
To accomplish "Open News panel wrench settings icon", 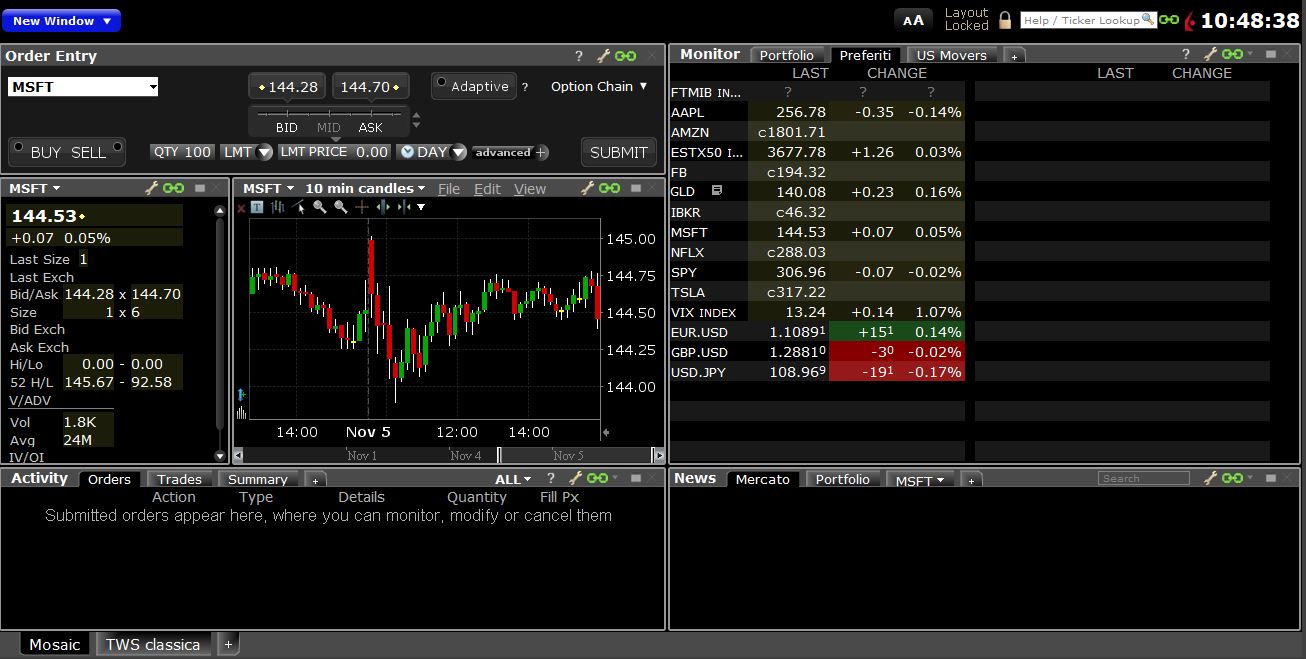I will (x=1210, y=478).
